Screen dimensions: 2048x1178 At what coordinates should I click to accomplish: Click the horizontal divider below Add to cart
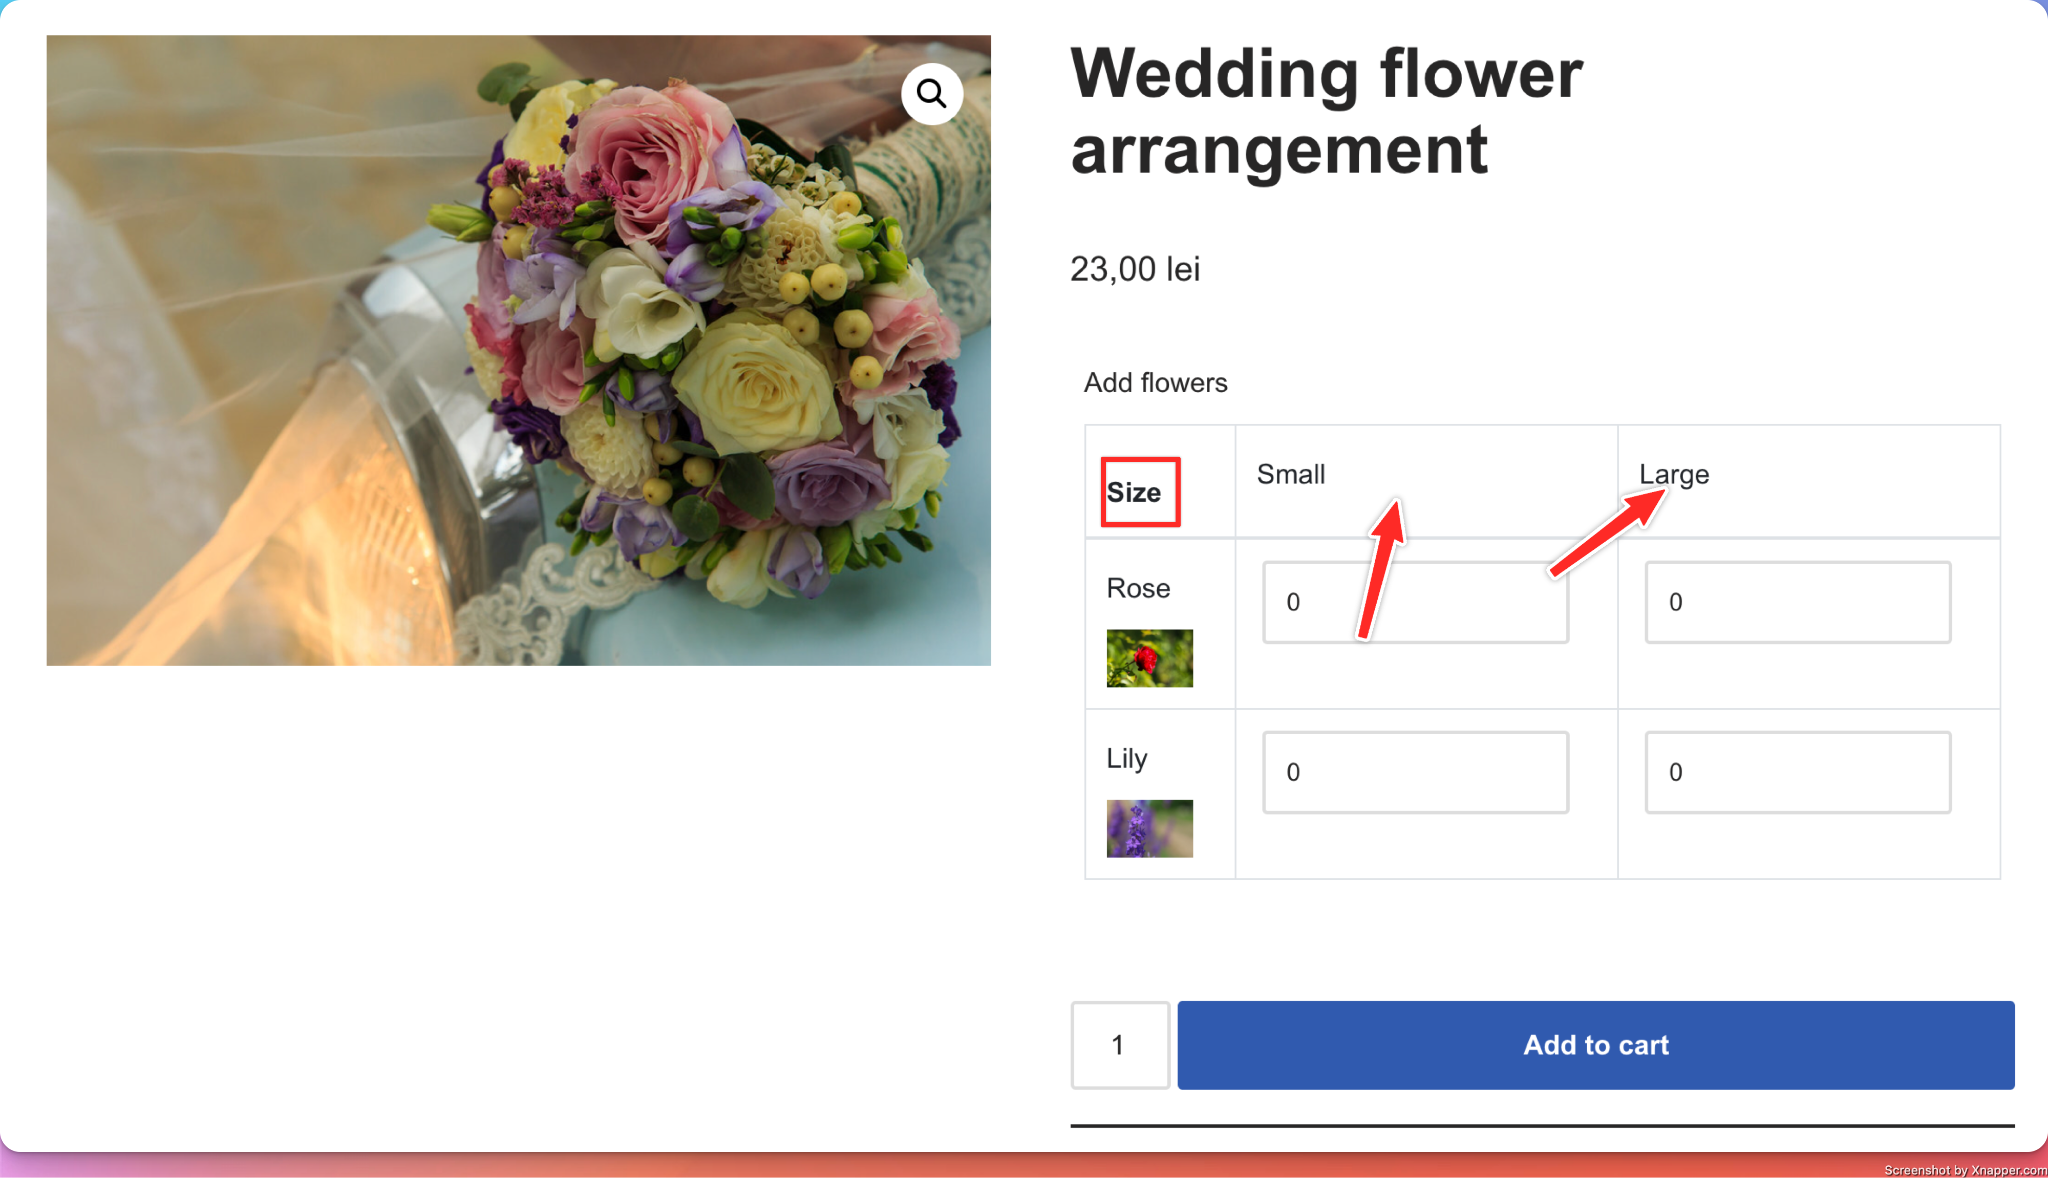(x=1541, y=1126)
